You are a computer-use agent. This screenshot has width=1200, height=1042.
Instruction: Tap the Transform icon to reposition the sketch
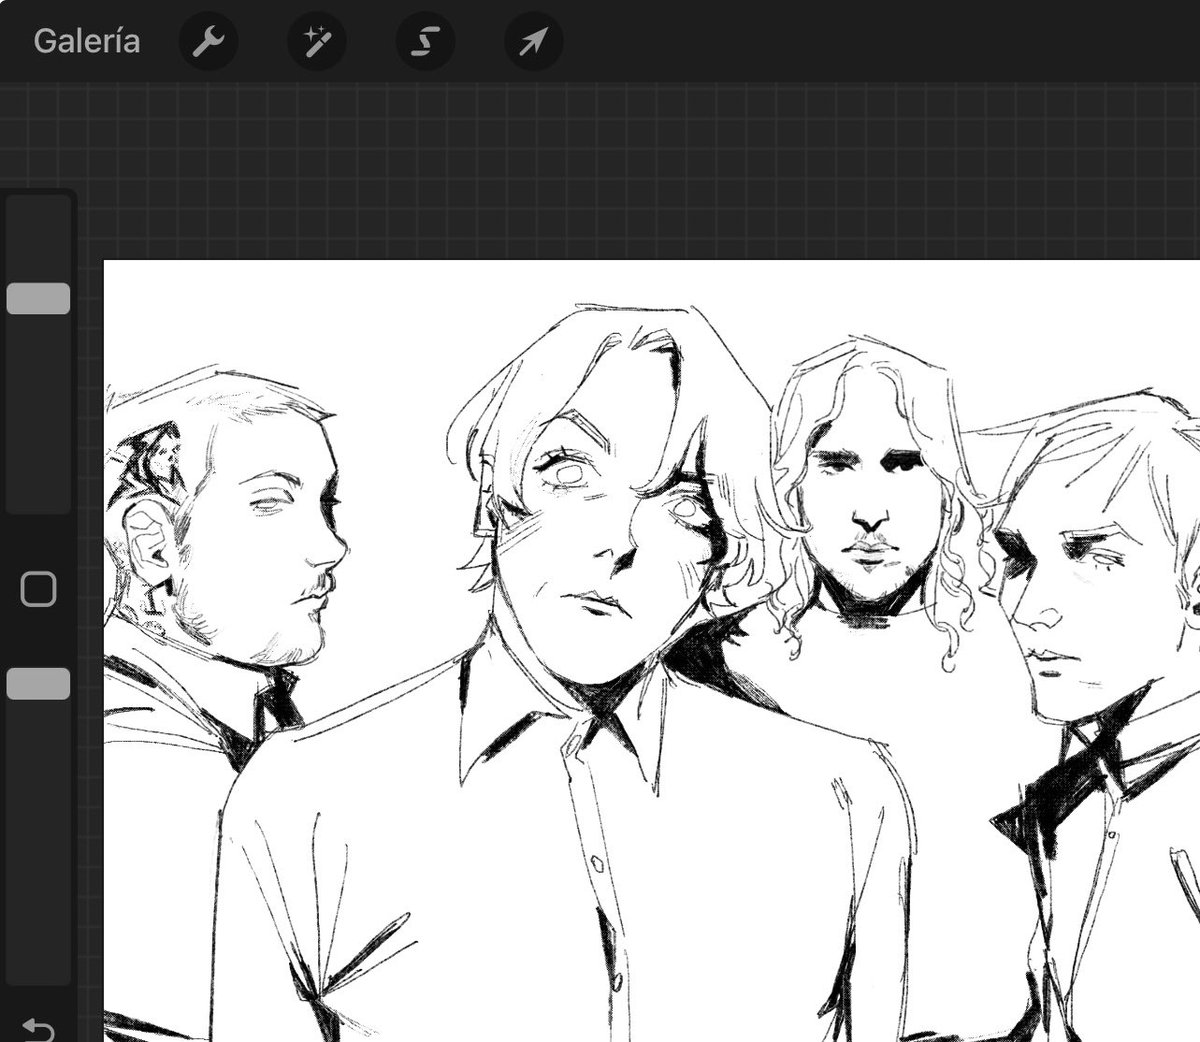(533, 41)
